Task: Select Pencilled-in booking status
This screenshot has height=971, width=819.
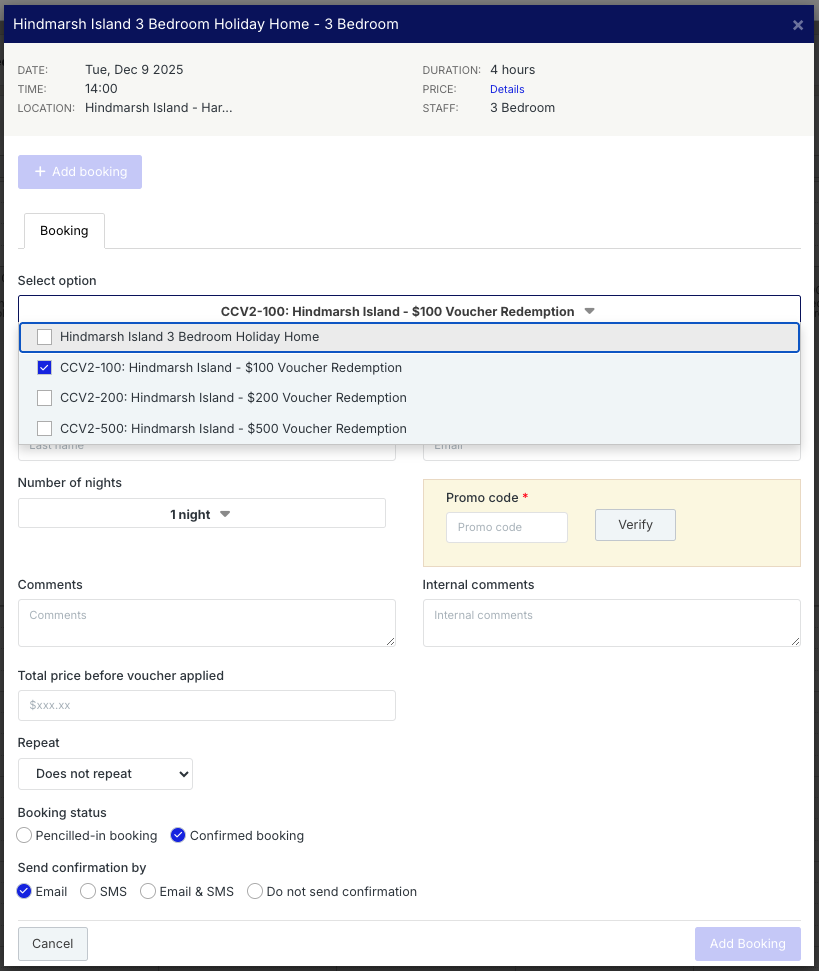Action: (25, 835)
